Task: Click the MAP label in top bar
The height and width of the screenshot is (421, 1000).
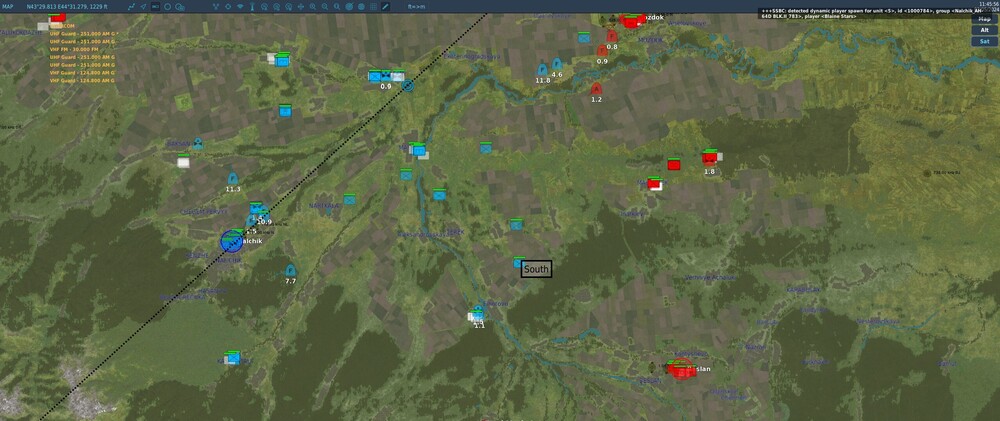Action: point(7,6)
